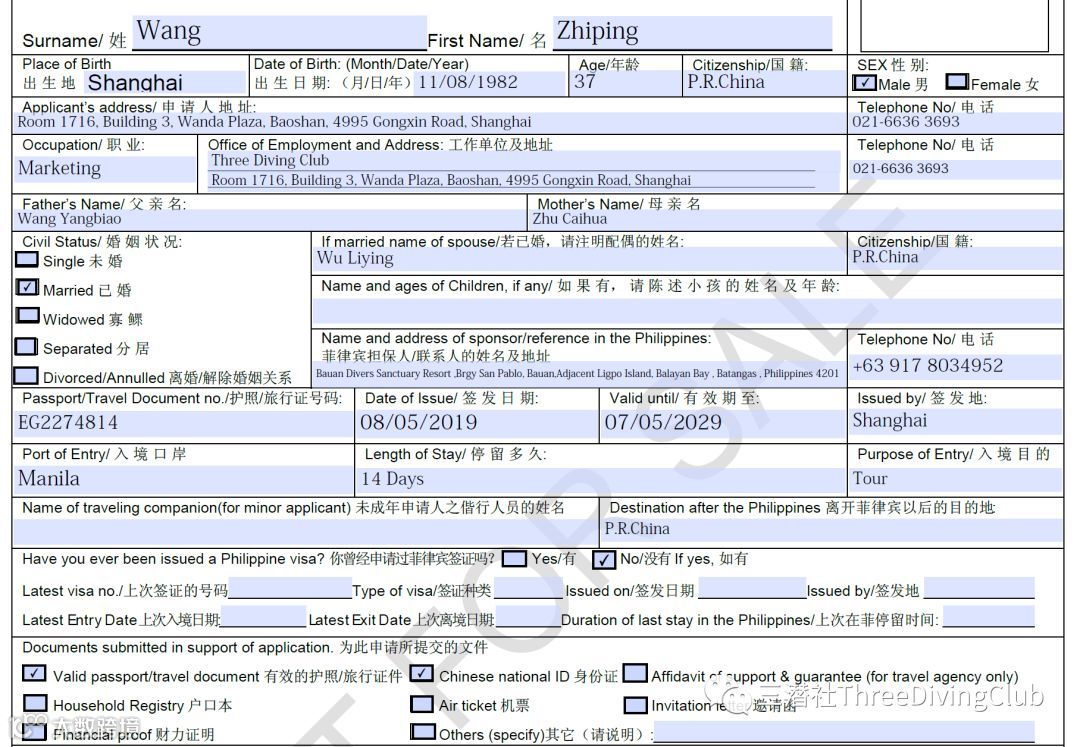Tick the Separated checkbox
This screenshot has width=1080, height=747.
click(x=27, y=346)
